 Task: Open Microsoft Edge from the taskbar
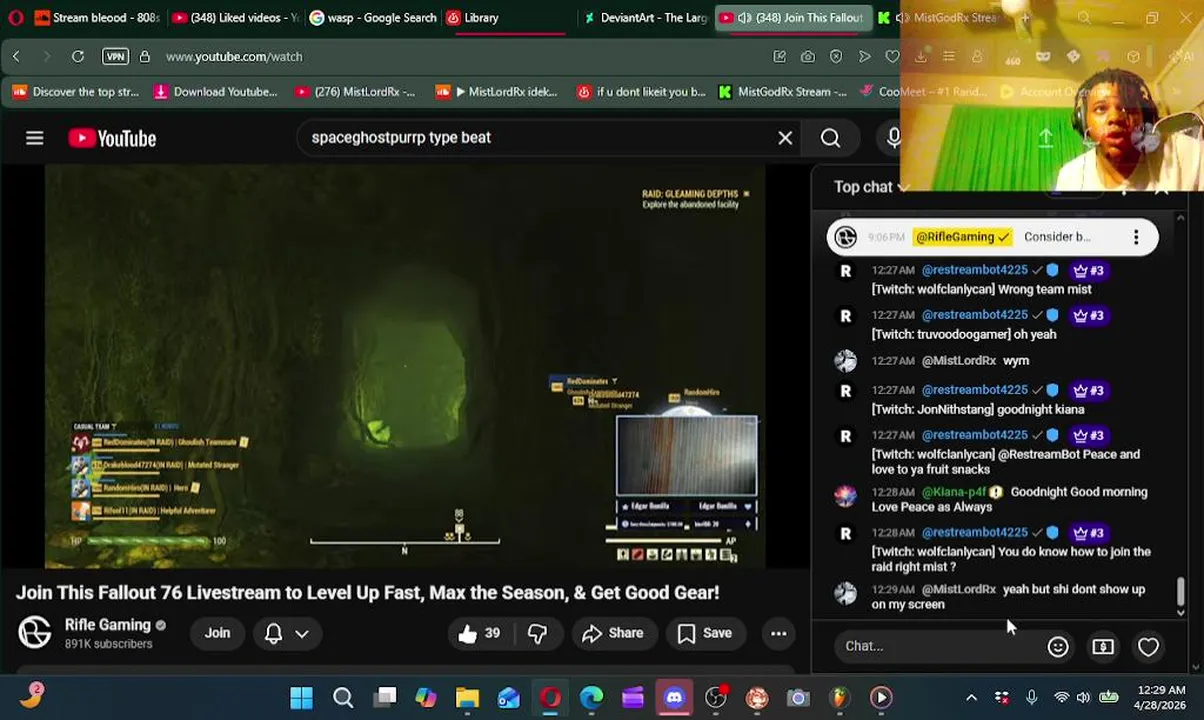point(591,697)
